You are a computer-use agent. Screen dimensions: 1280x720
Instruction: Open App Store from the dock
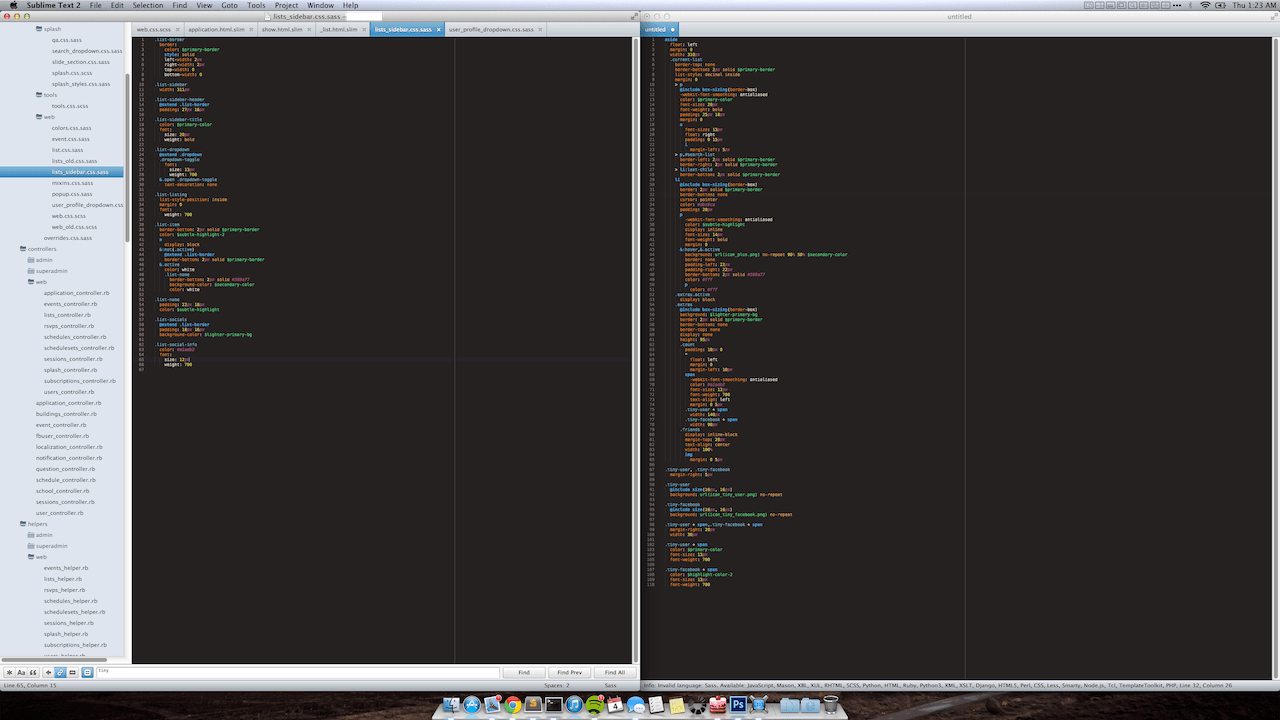tap(471, 705)
